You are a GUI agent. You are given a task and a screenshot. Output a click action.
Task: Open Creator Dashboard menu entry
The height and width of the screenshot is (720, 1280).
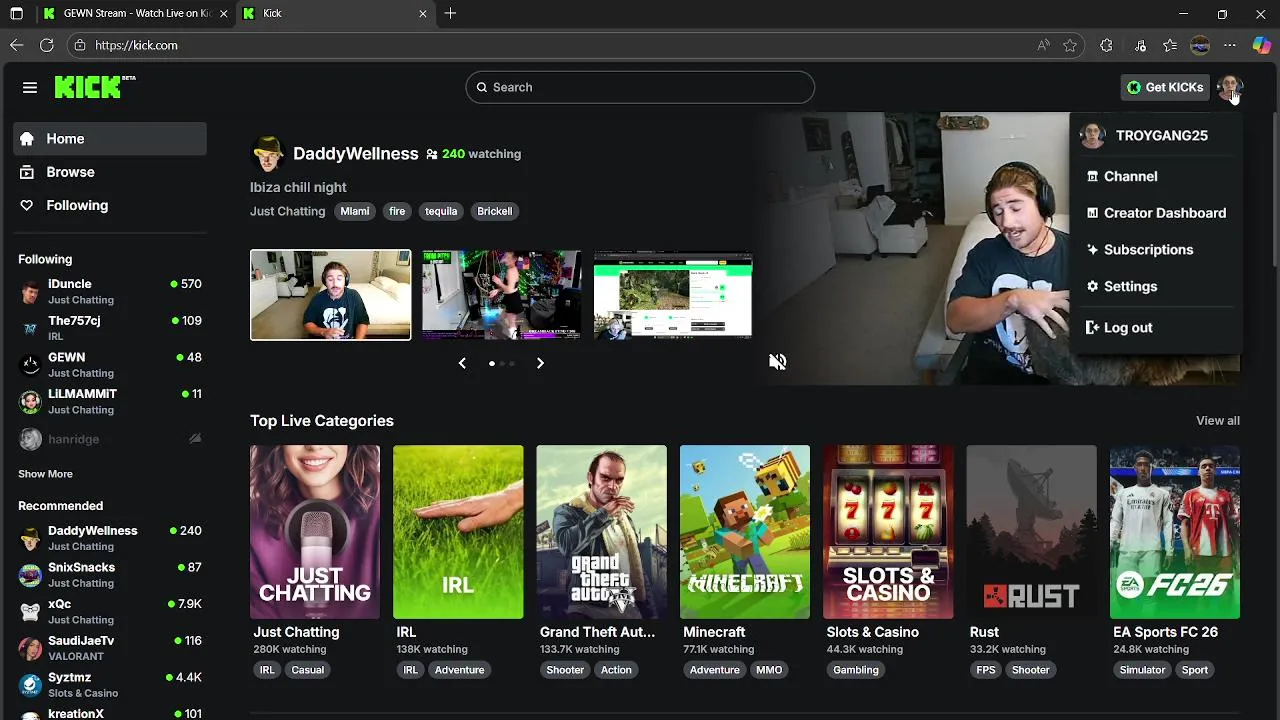1156,213
